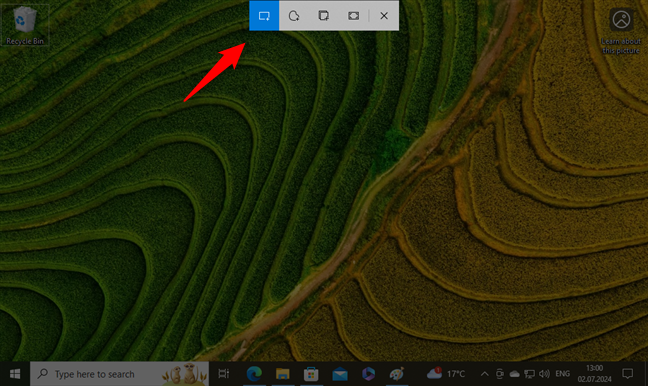Switch the ENG input language
The height and width of the screenshot is (386, 648).
coord(562,374)
